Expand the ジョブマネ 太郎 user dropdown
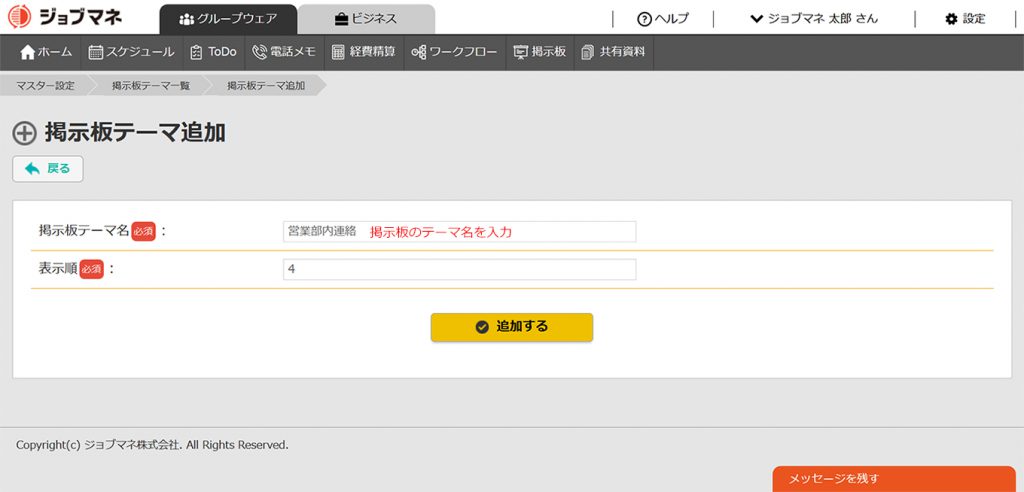Screen dimensions: 1024x492 (x=814, y=19)
